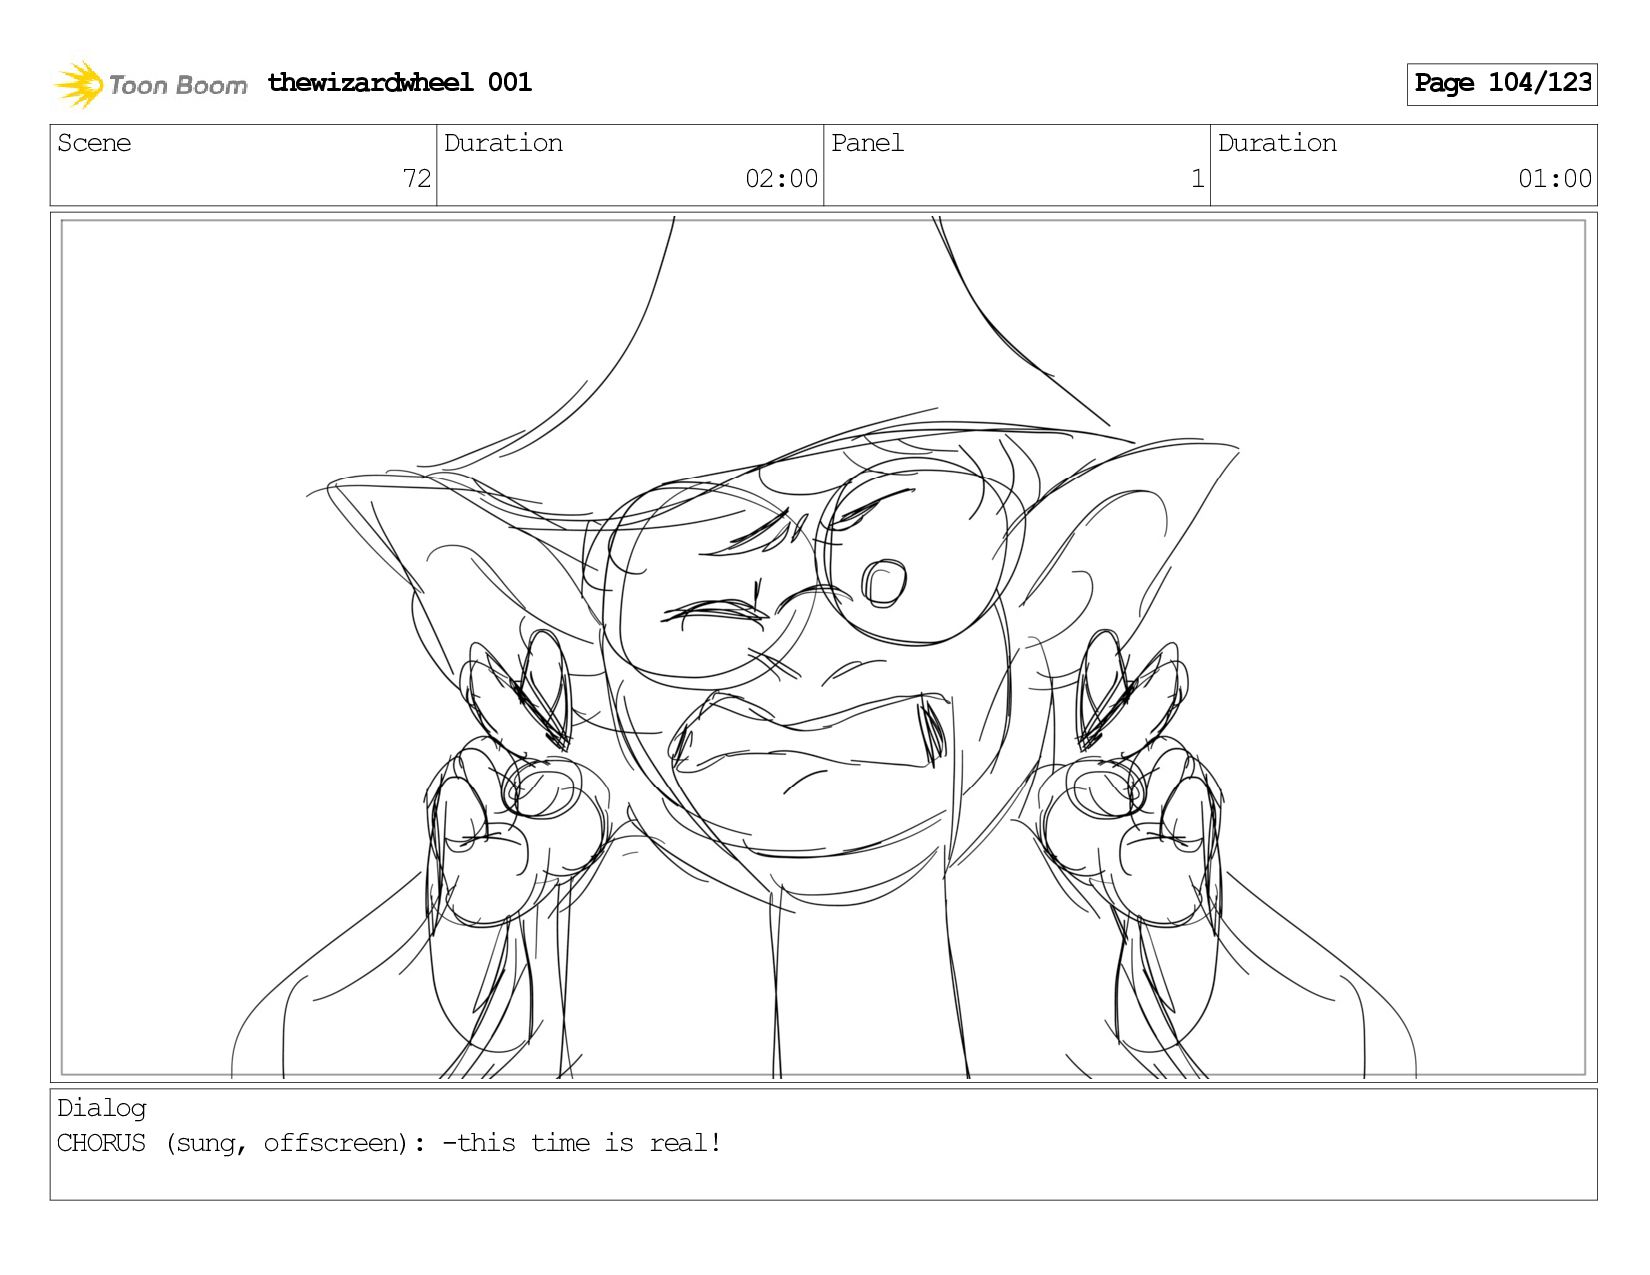The height and width of the screenshot is (1275, 1650).
Task: Click the Toon Boom logo
Action: point(150,84)
